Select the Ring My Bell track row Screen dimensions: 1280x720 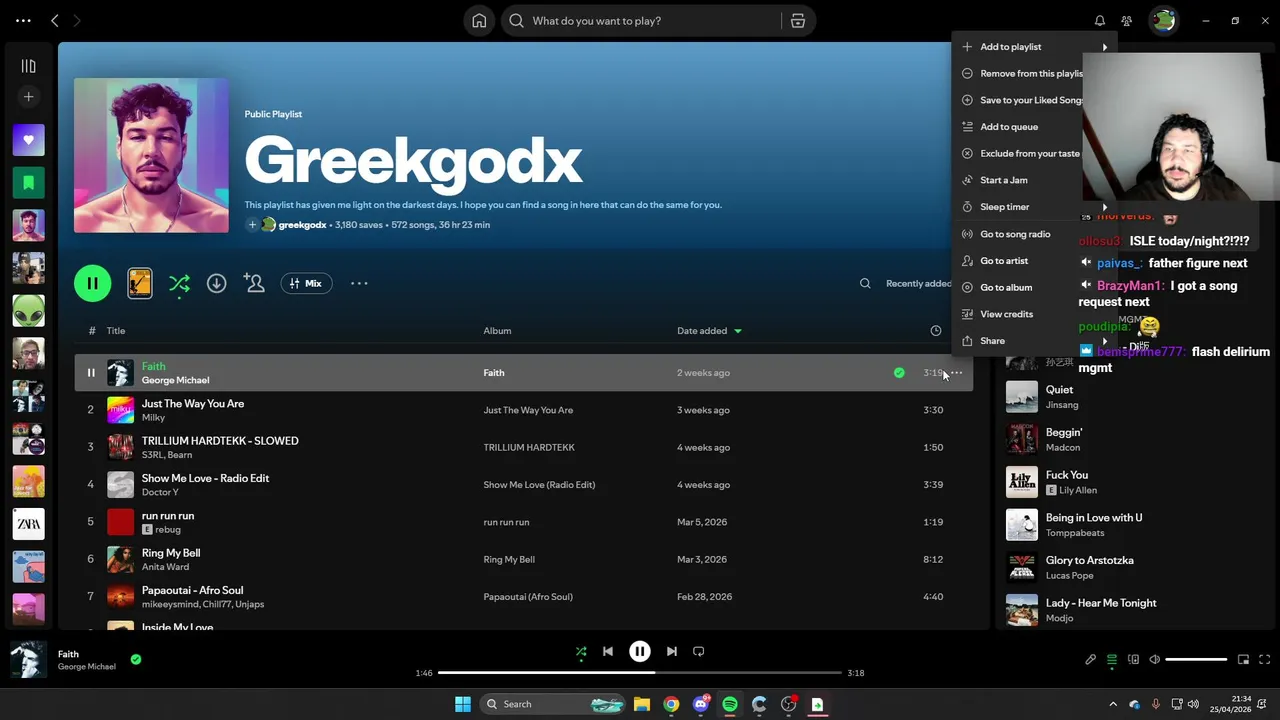(x=523, y=559)
